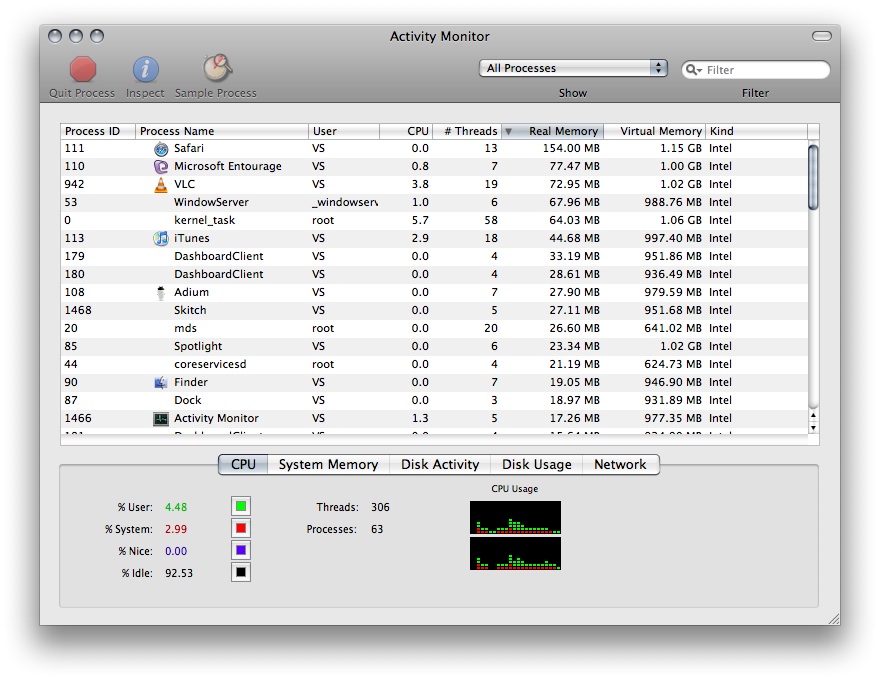Click the Sample Process magnifier icon

pos(217,68)
